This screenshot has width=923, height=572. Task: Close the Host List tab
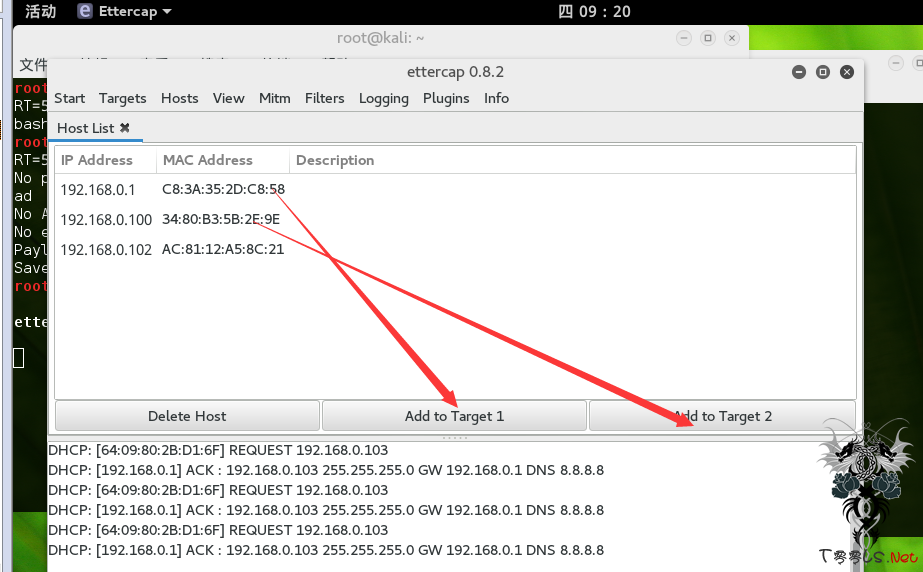tap(124, 128)
